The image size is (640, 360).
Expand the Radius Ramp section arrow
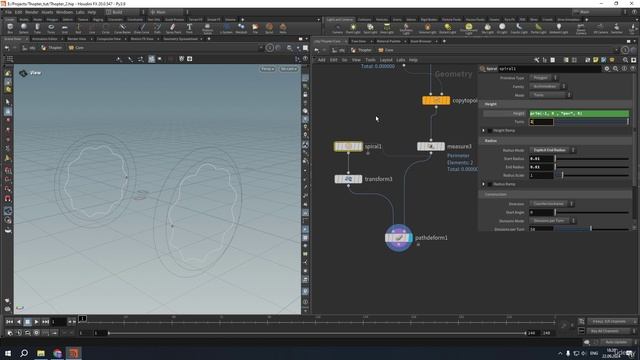click(484, 184)
